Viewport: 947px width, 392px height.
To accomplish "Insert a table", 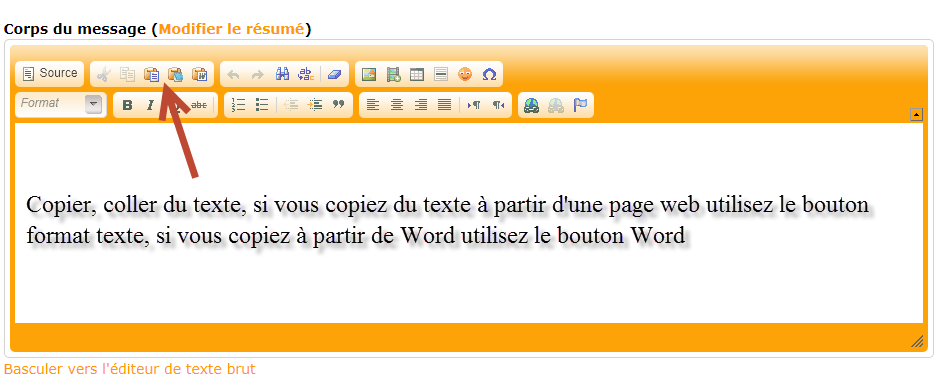I will pyautogui.click(x=417, y=74).
